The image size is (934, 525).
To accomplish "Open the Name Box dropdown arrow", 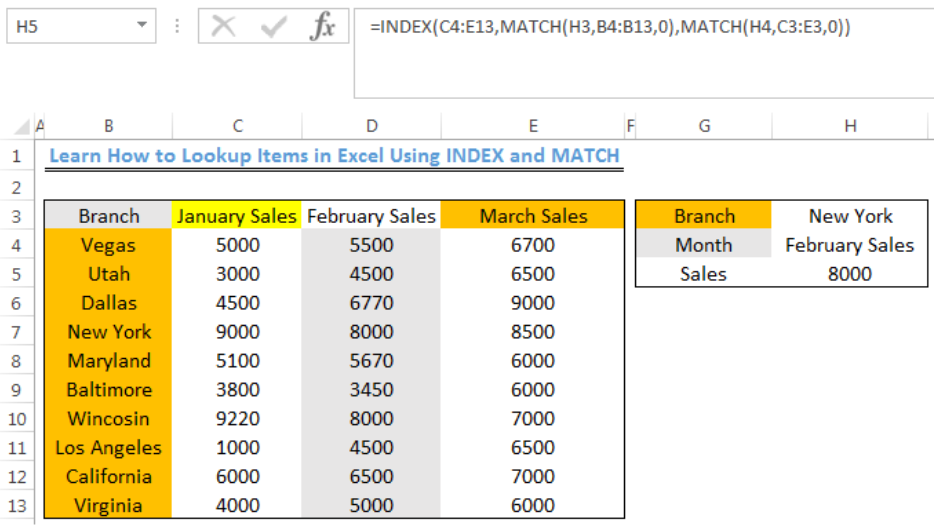I will (142, 25).
